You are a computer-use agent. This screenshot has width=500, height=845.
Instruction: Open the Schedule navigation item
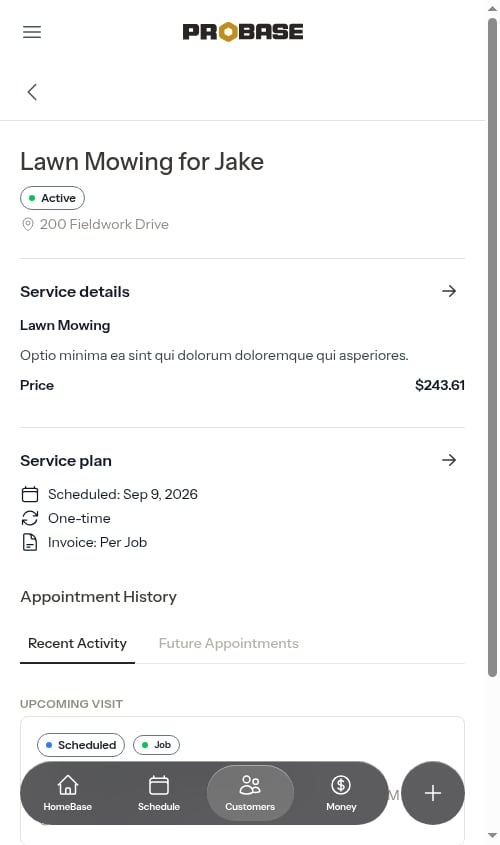coord(159,793)
